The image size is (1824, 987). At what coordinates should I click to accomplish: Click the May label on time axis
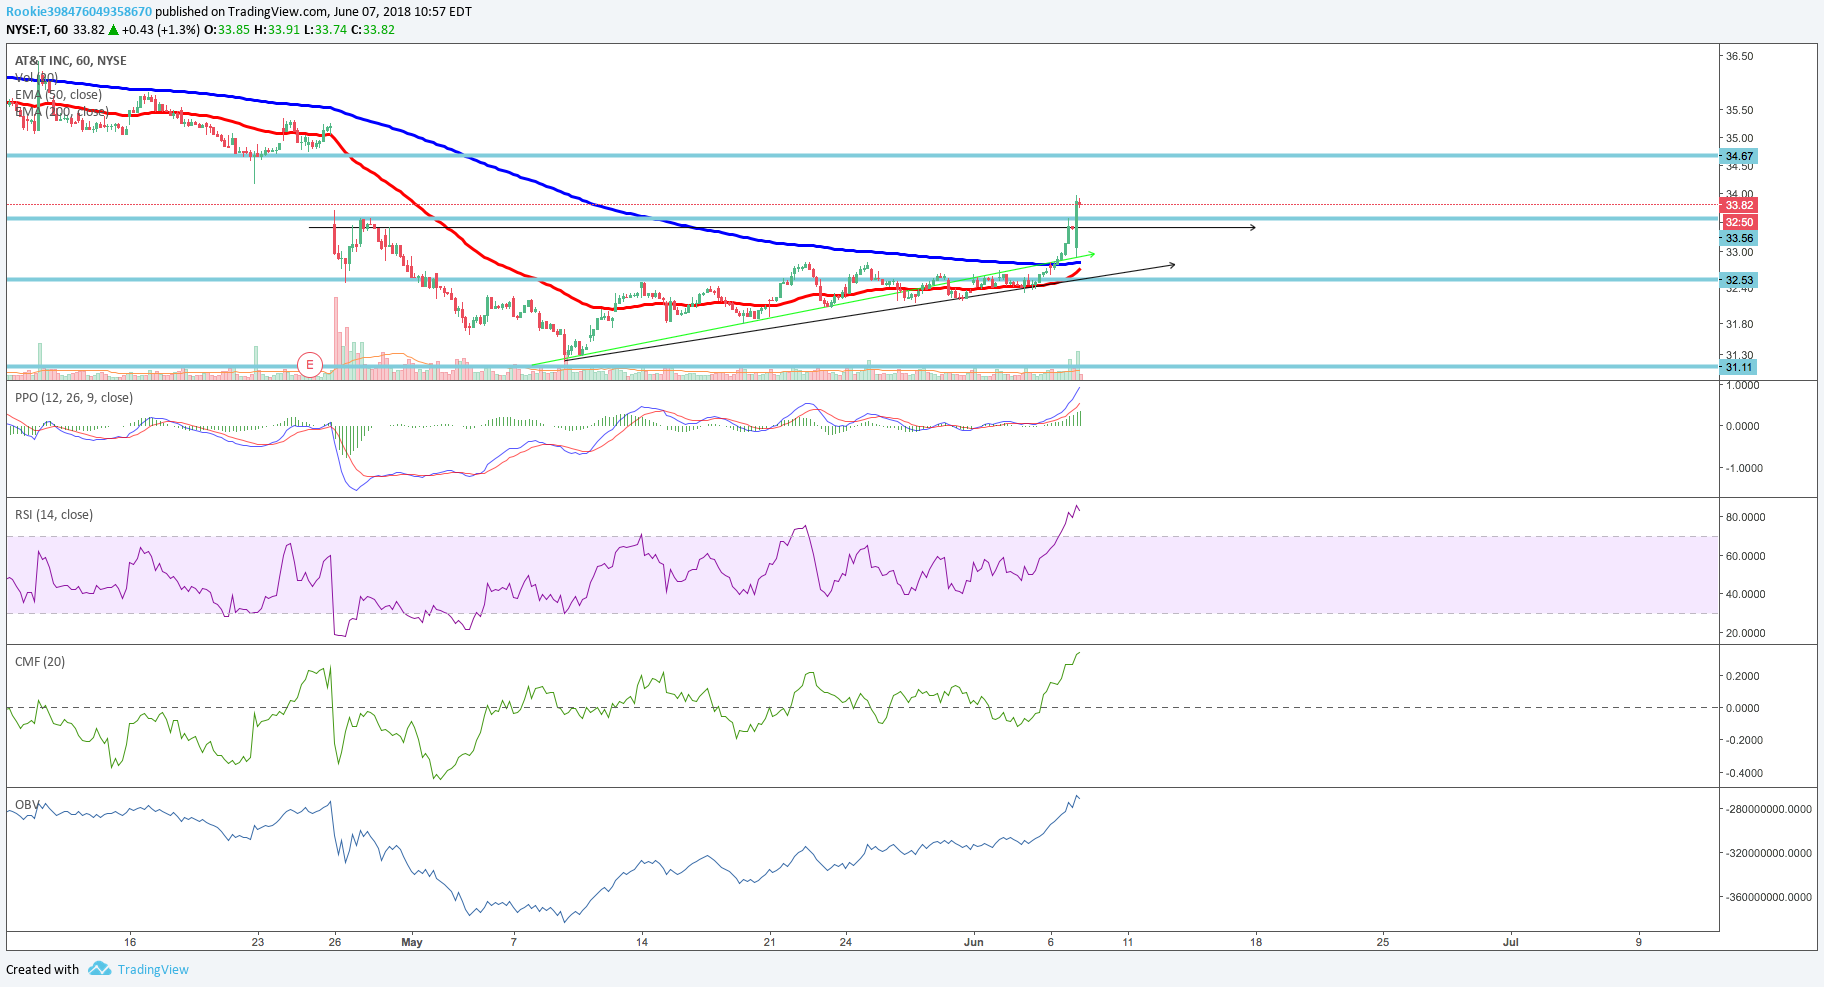[412, 942]
